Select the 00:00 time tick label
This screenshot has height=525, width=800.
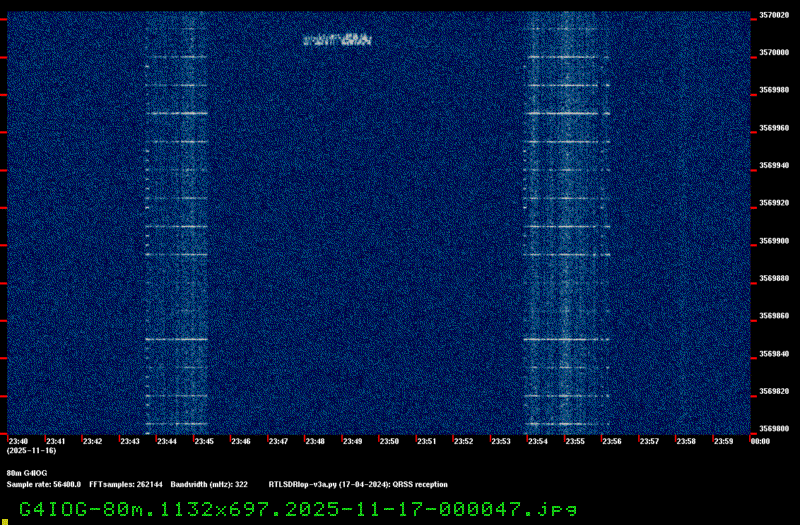(x=760, y=441)
